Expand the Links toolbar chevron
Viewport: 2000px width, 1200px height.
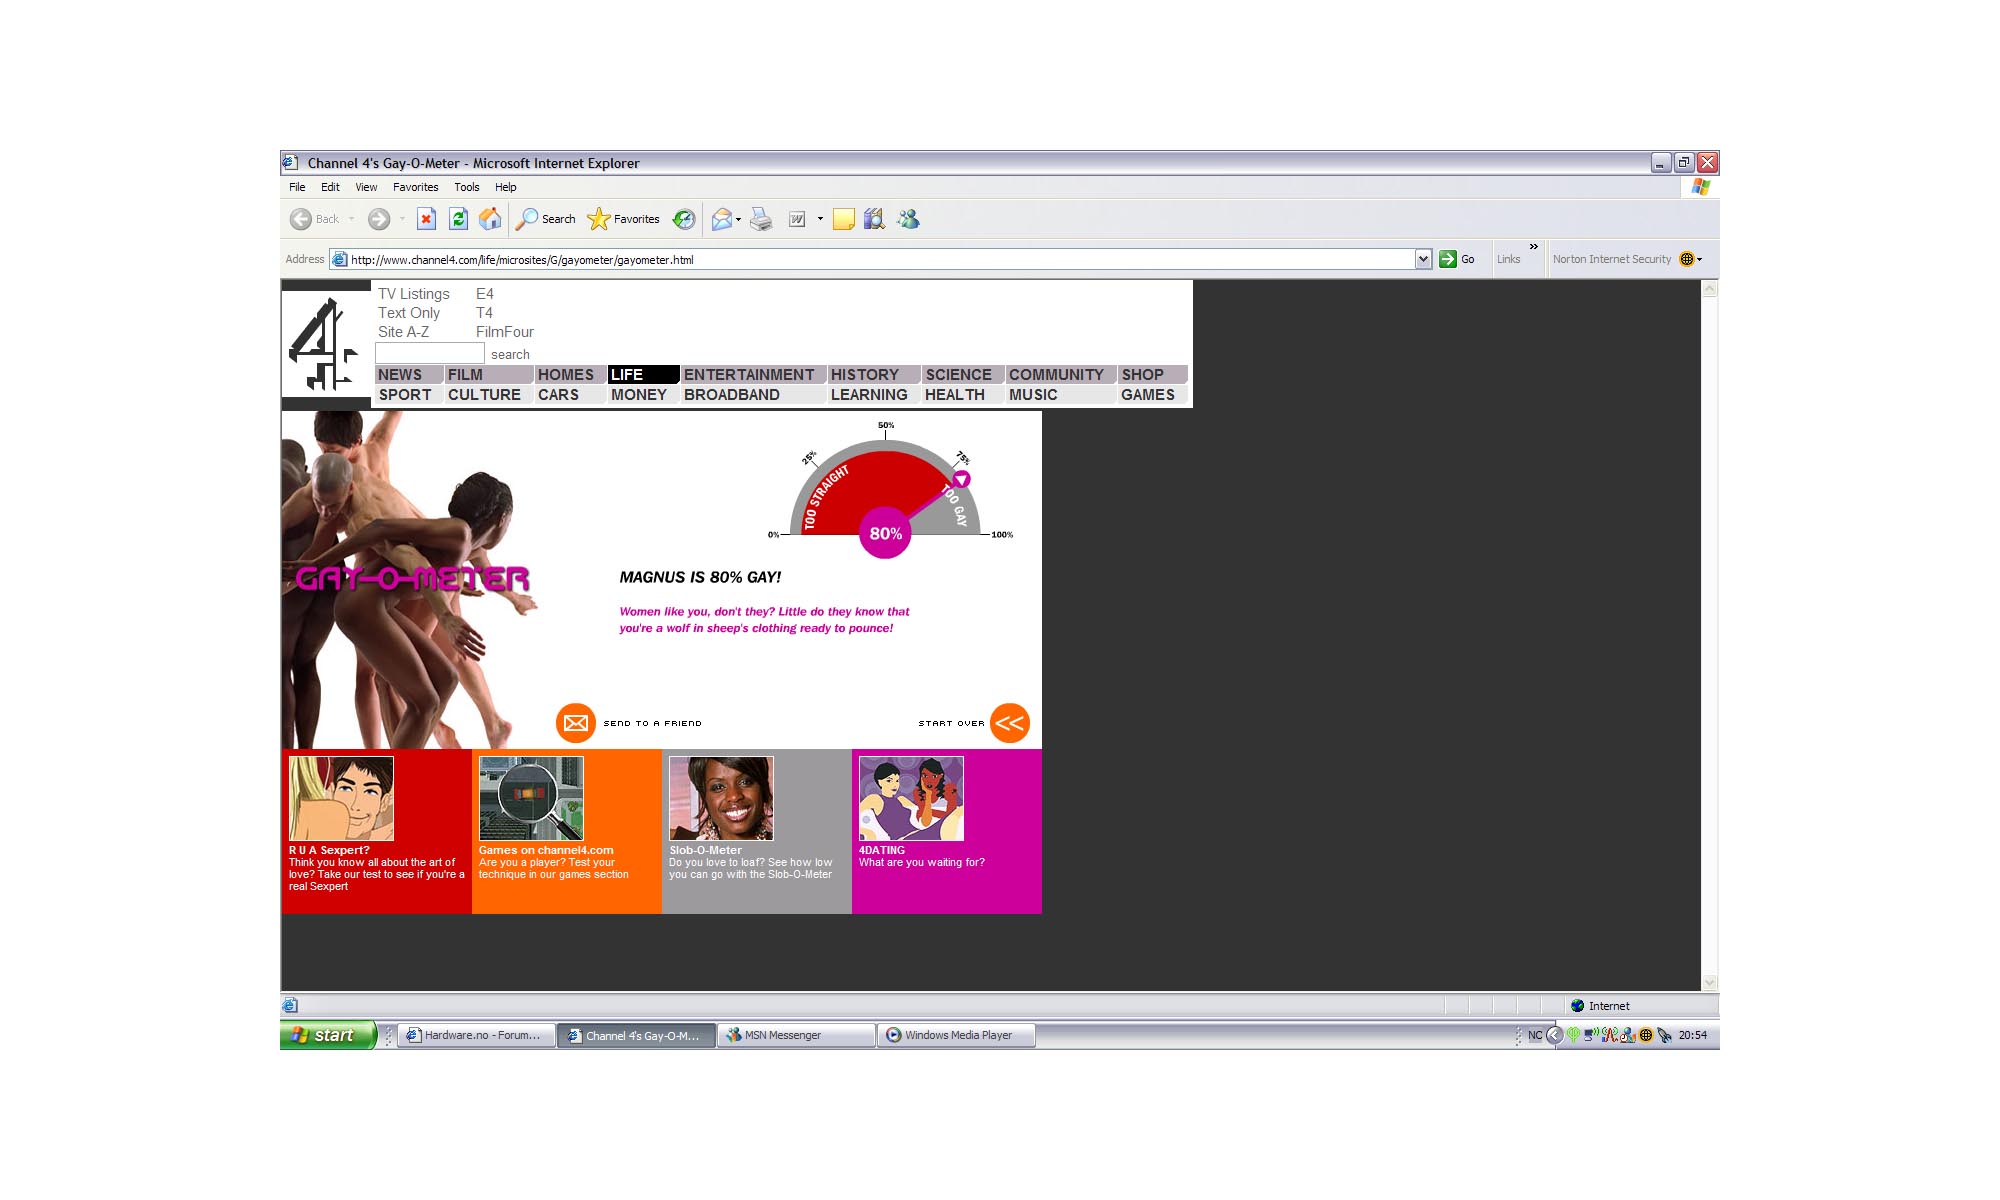pyautogui.click(x=1533, y=247)
